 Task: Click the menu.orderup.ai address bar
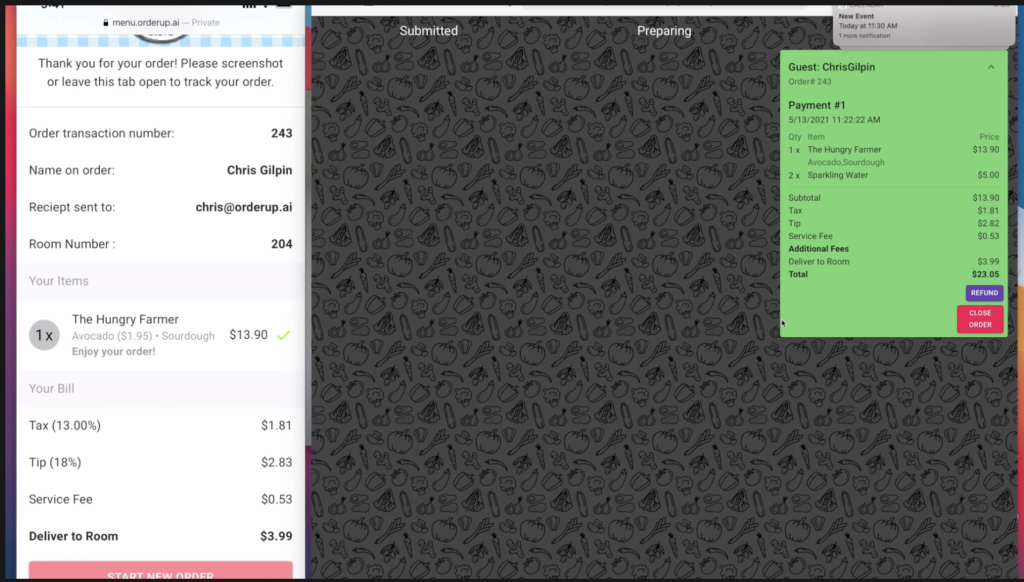click(161, 22)
